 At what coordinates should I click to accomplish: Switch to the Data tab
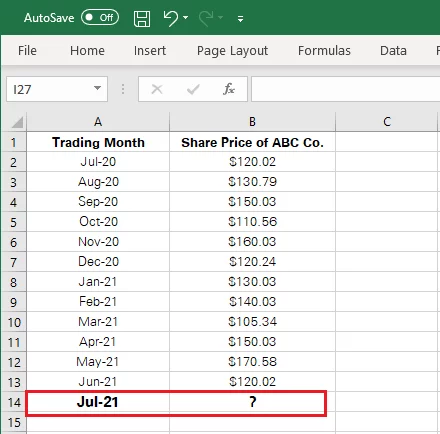click(x=393, y=51)
